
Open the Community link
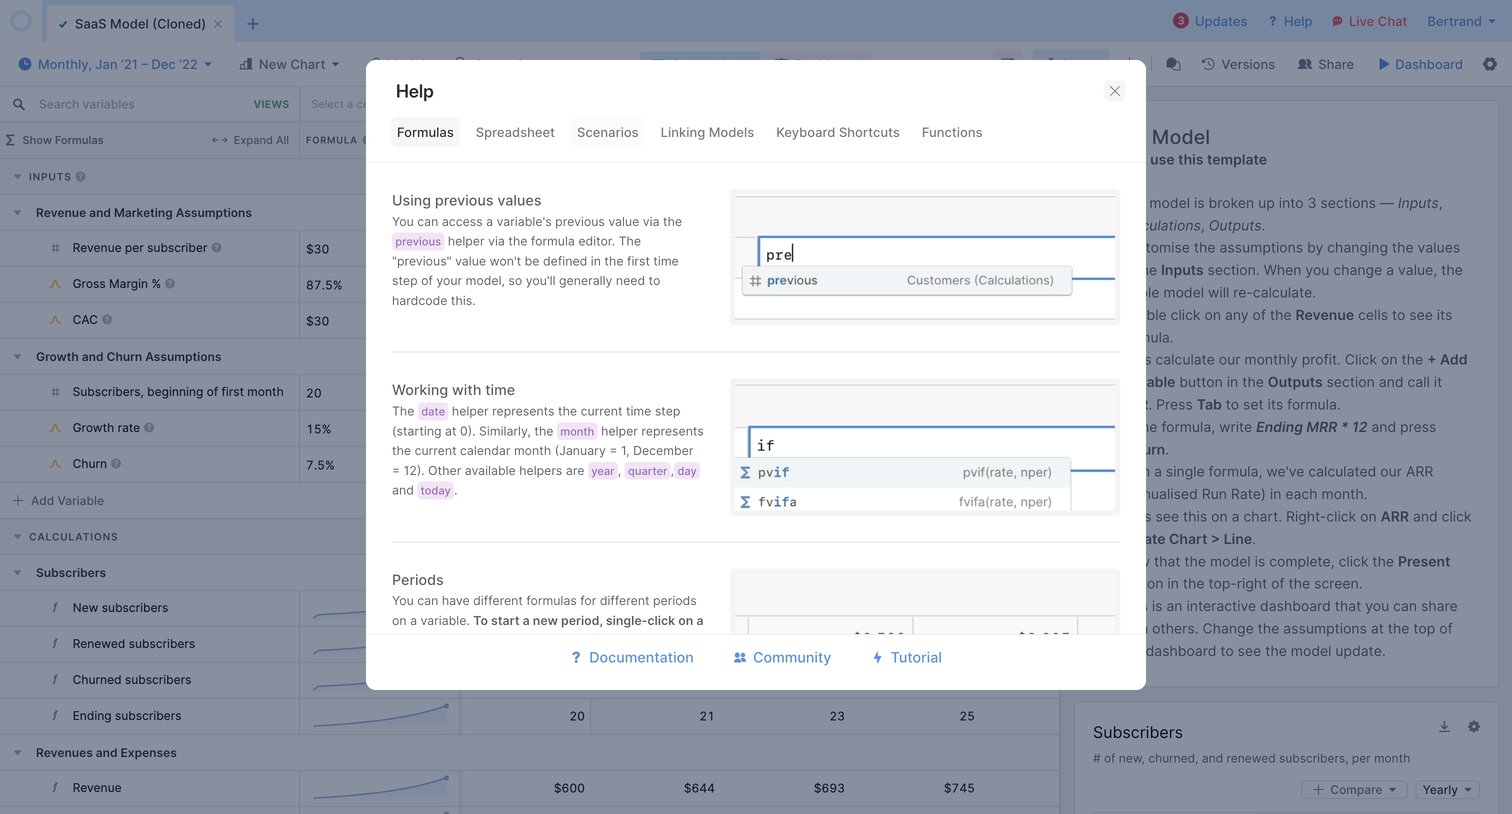pyautogui.click(x=782, y=657)
